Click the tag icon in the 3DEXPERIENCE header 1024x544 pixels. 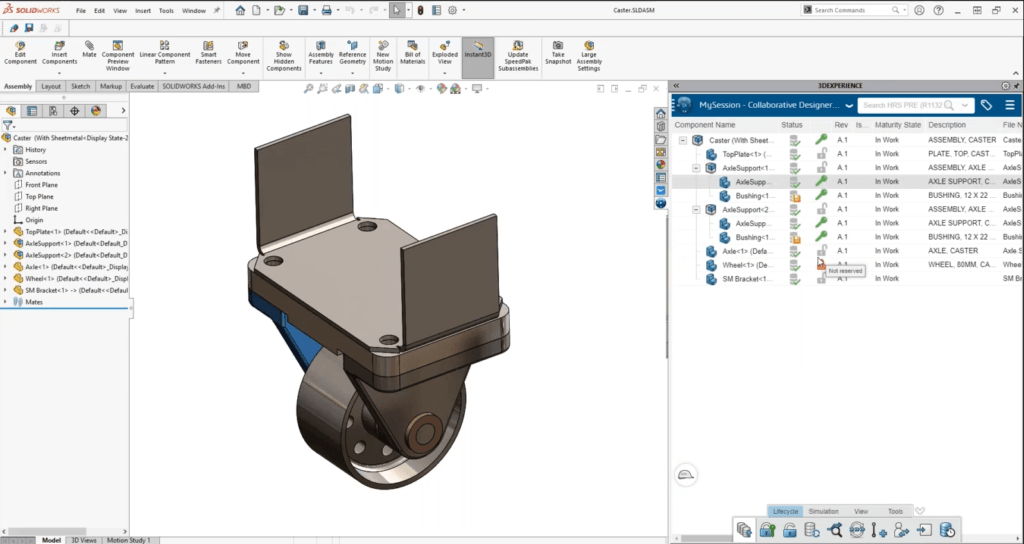point(986,105)
